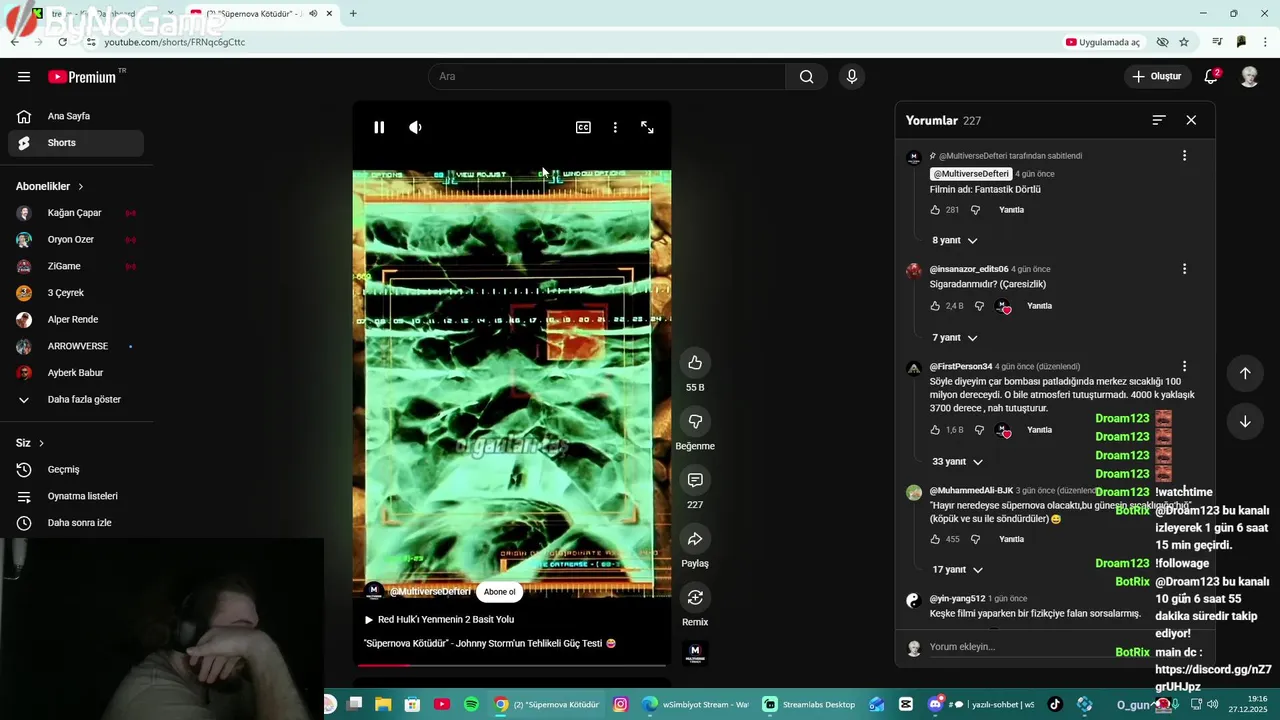
Task: Open options for insanazor_edits06 comment
Action: pos(1184,269)
